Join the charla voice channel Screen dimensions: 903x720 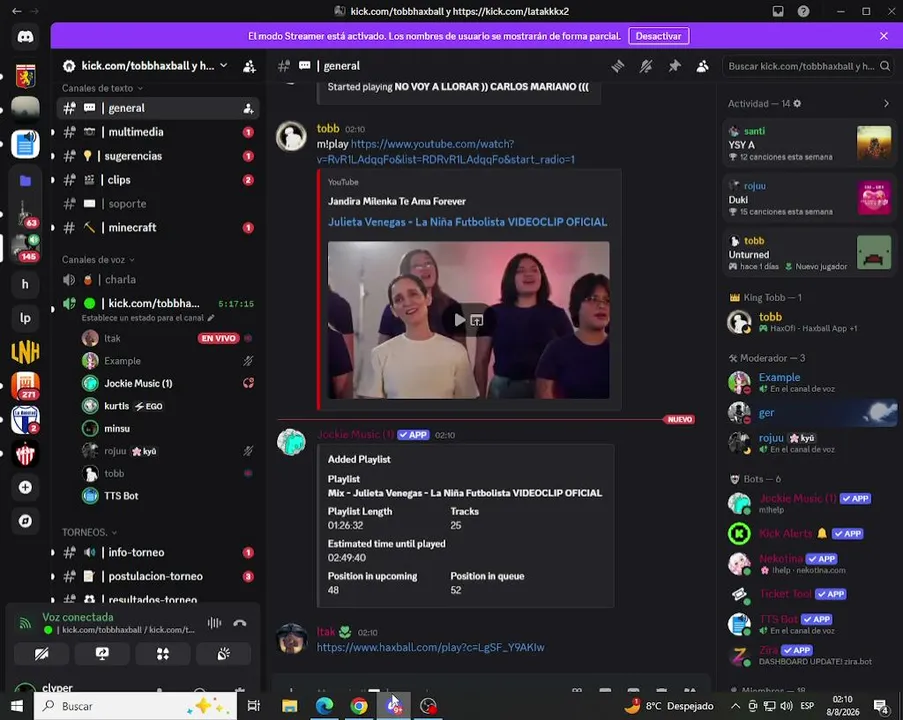158,280
